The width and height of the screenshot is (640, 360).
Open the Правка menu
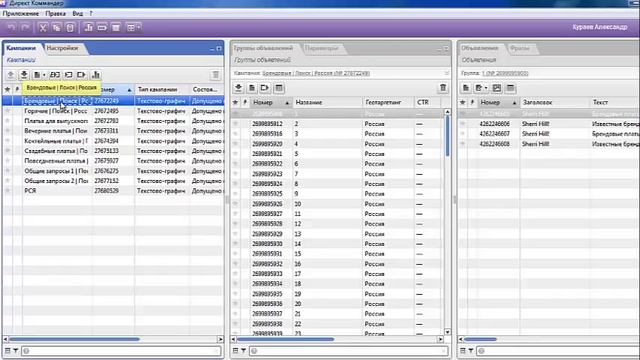click(56, 13)
